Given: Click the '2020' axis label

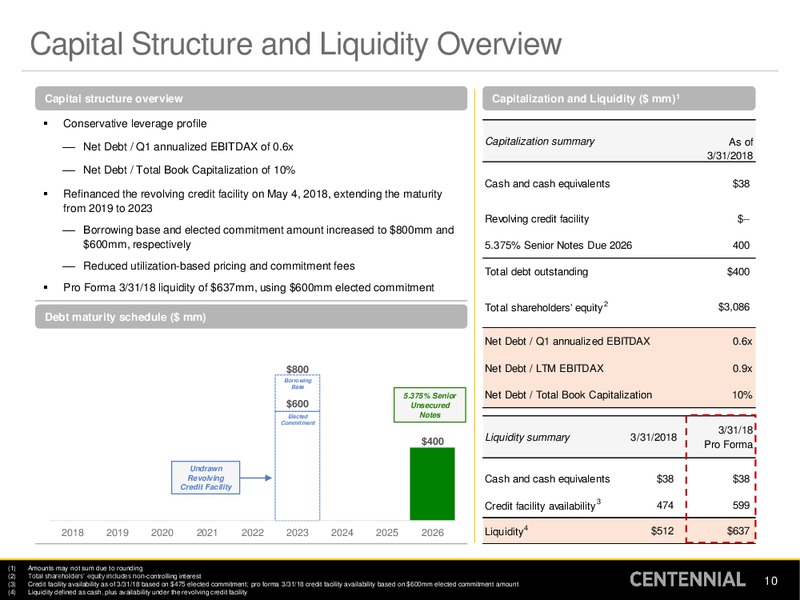Looking at the screenshot, I should 162,533.
